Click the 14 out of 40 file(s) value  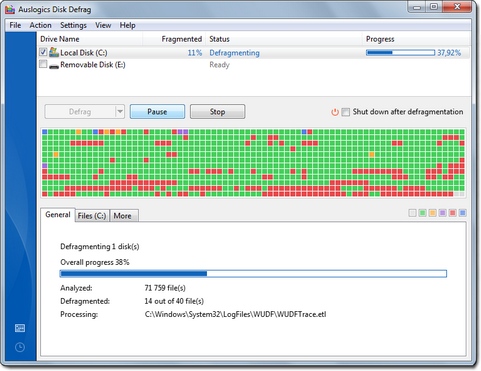tap(174, 301)
